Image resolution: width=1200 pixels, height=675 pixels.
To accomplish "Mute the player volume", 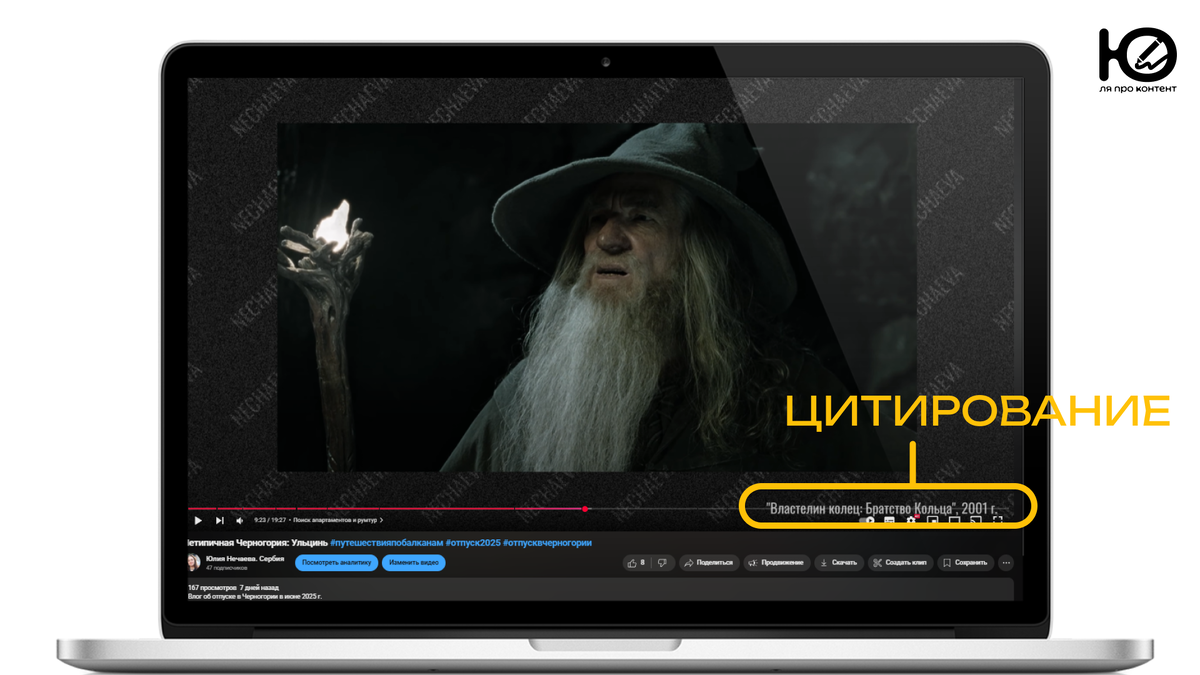I will pos(240,520).
